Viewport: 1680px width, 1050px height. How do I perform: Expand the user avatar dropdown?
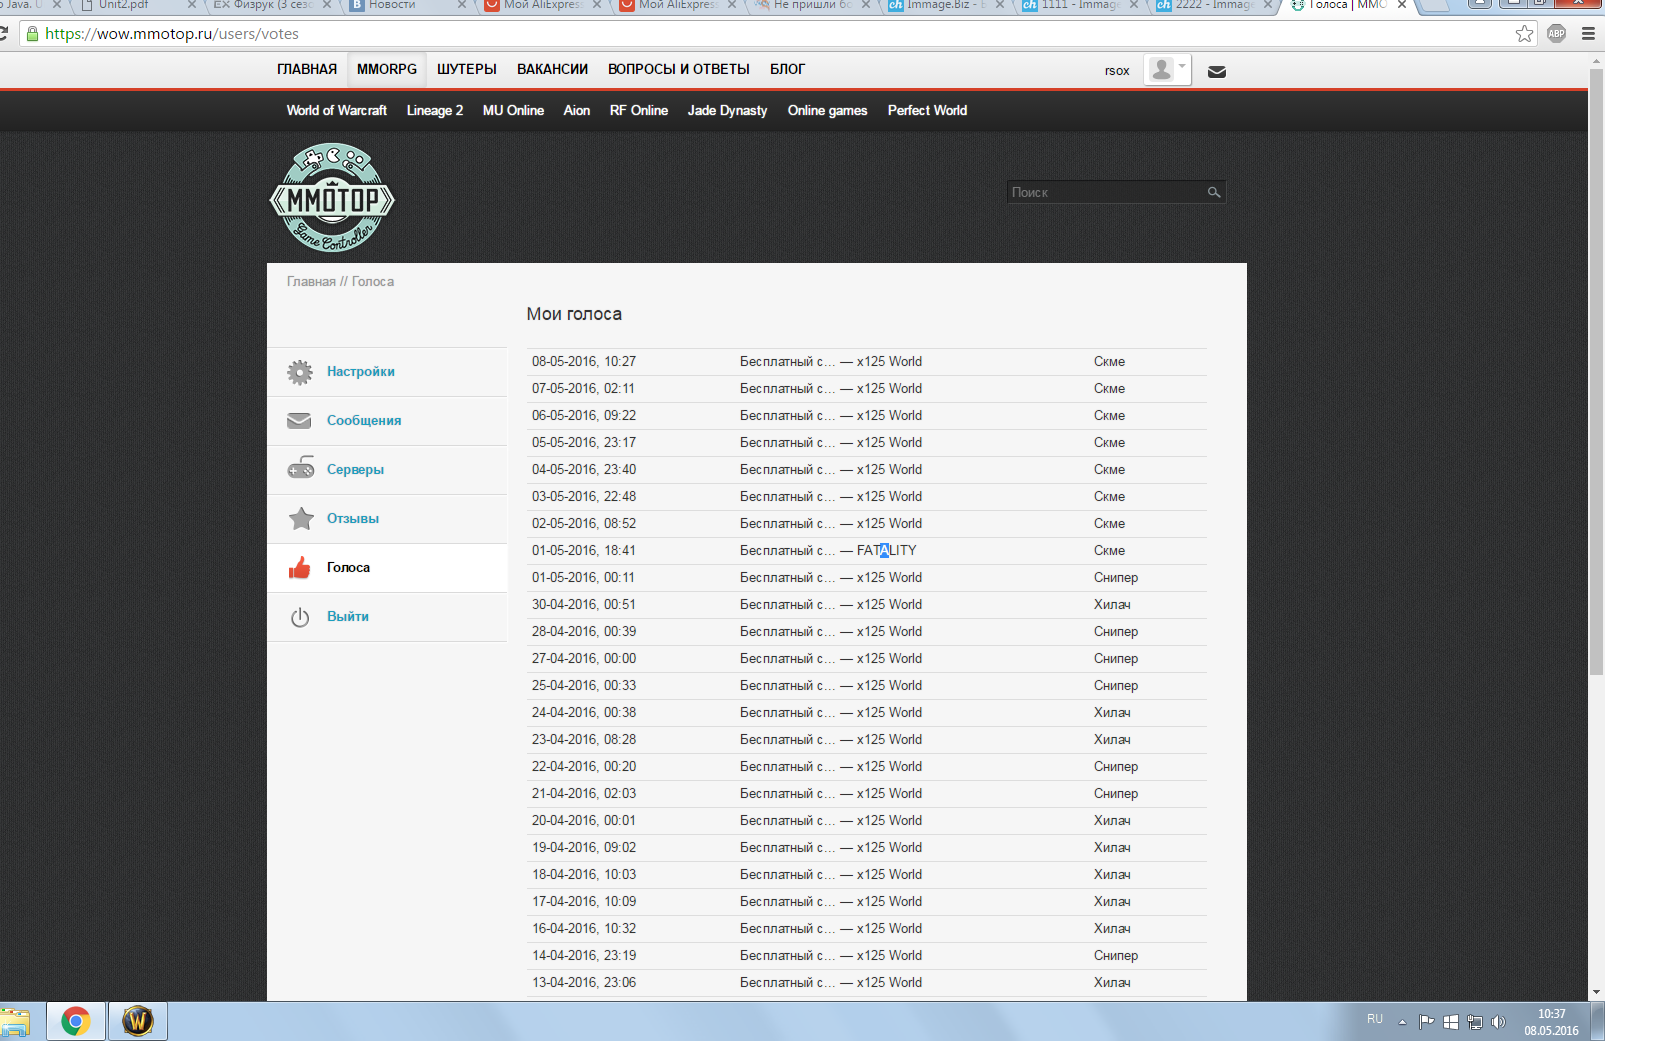point(1167,70)
